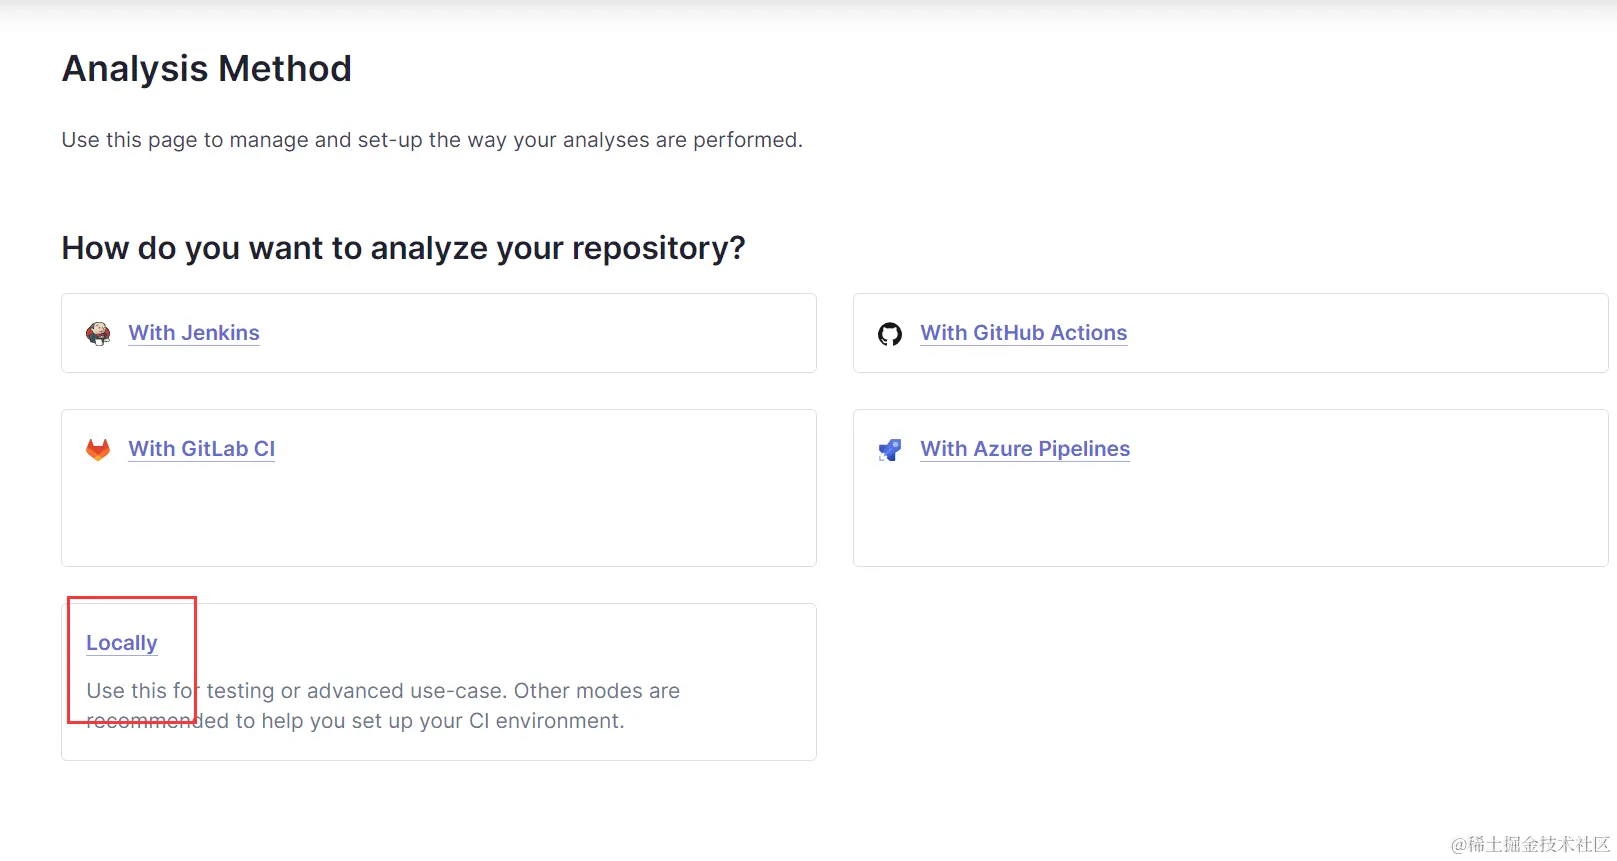Choose the With GitHub Actions link

coord(1023,333)
